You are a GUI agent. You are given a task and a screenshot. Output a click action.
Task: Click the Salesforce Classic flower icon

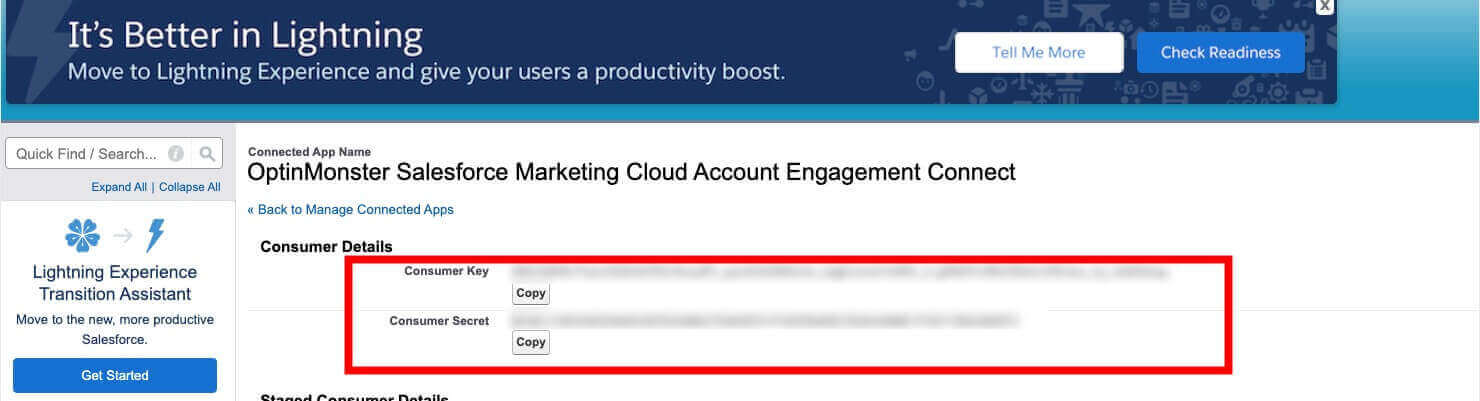pyautogui.click(x=82, y=236)
